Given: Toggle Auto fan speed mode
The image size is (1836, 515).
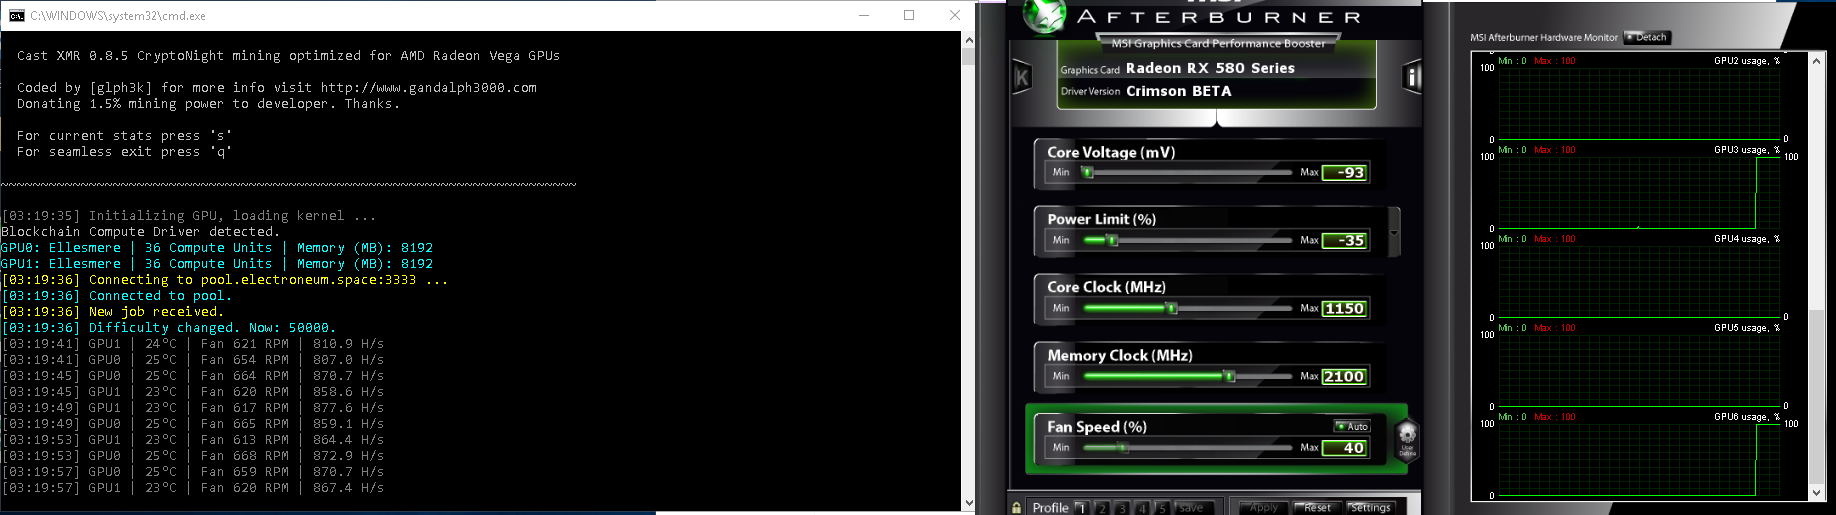Looking at the screenshot, I should 1352,426.
